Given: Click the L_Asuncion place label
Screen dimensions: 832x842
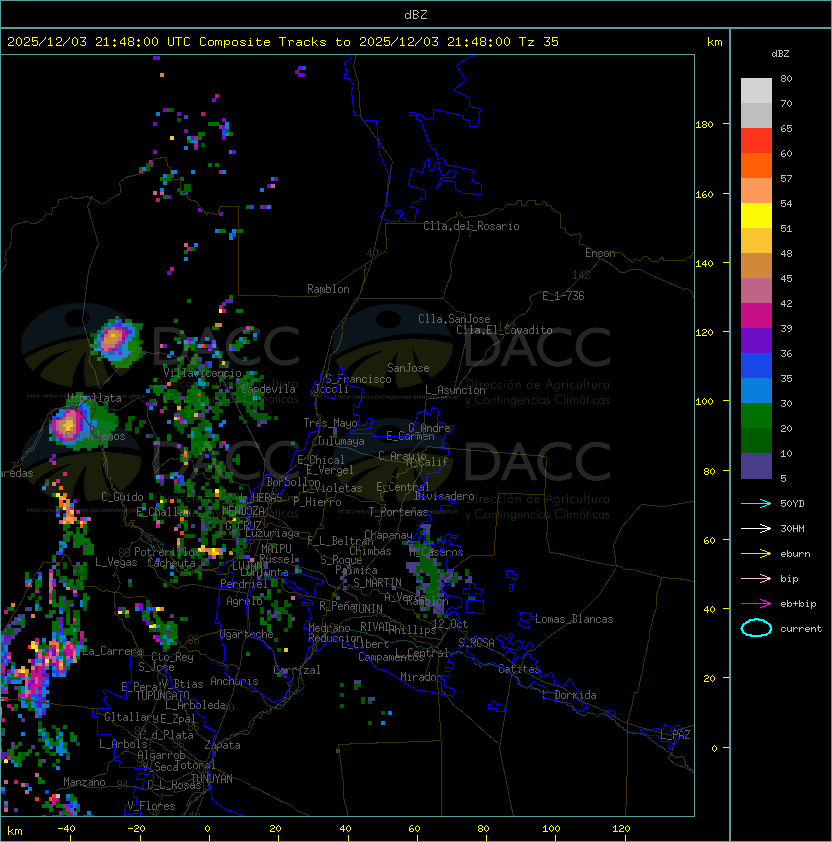Looking at the screenshot, I should coord(455,390).
